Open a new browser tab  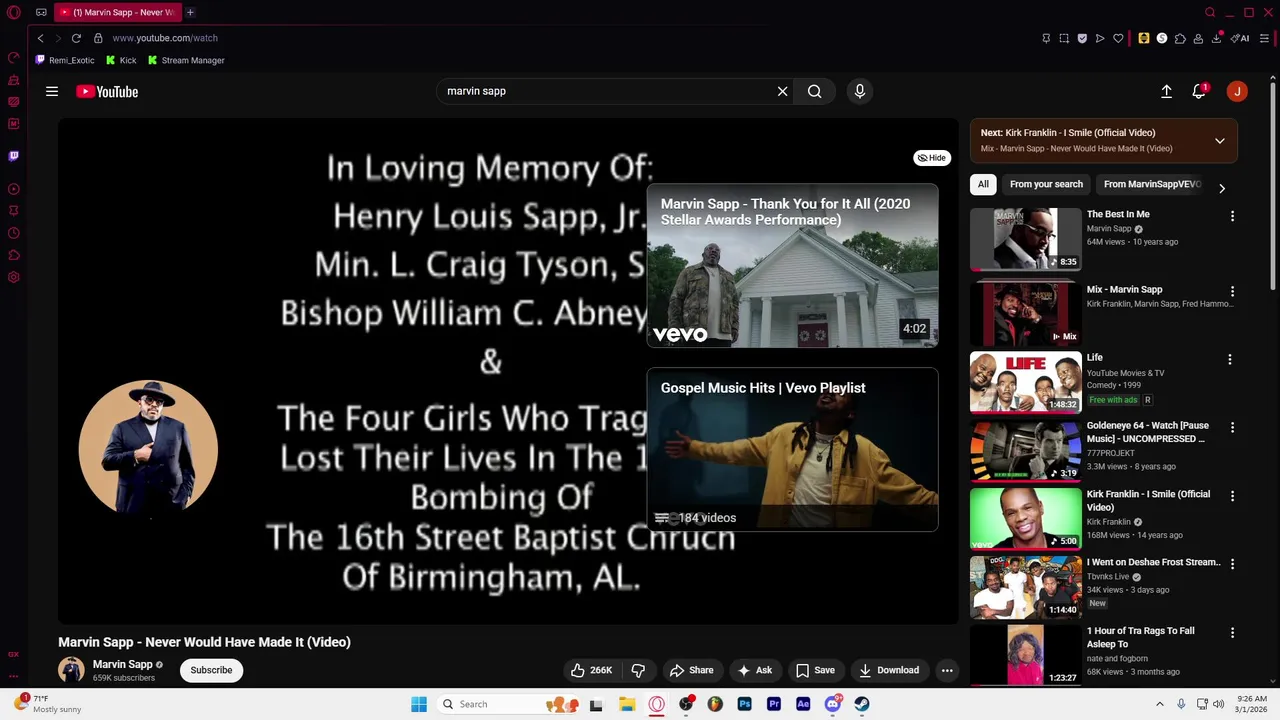tap(190, 12)
